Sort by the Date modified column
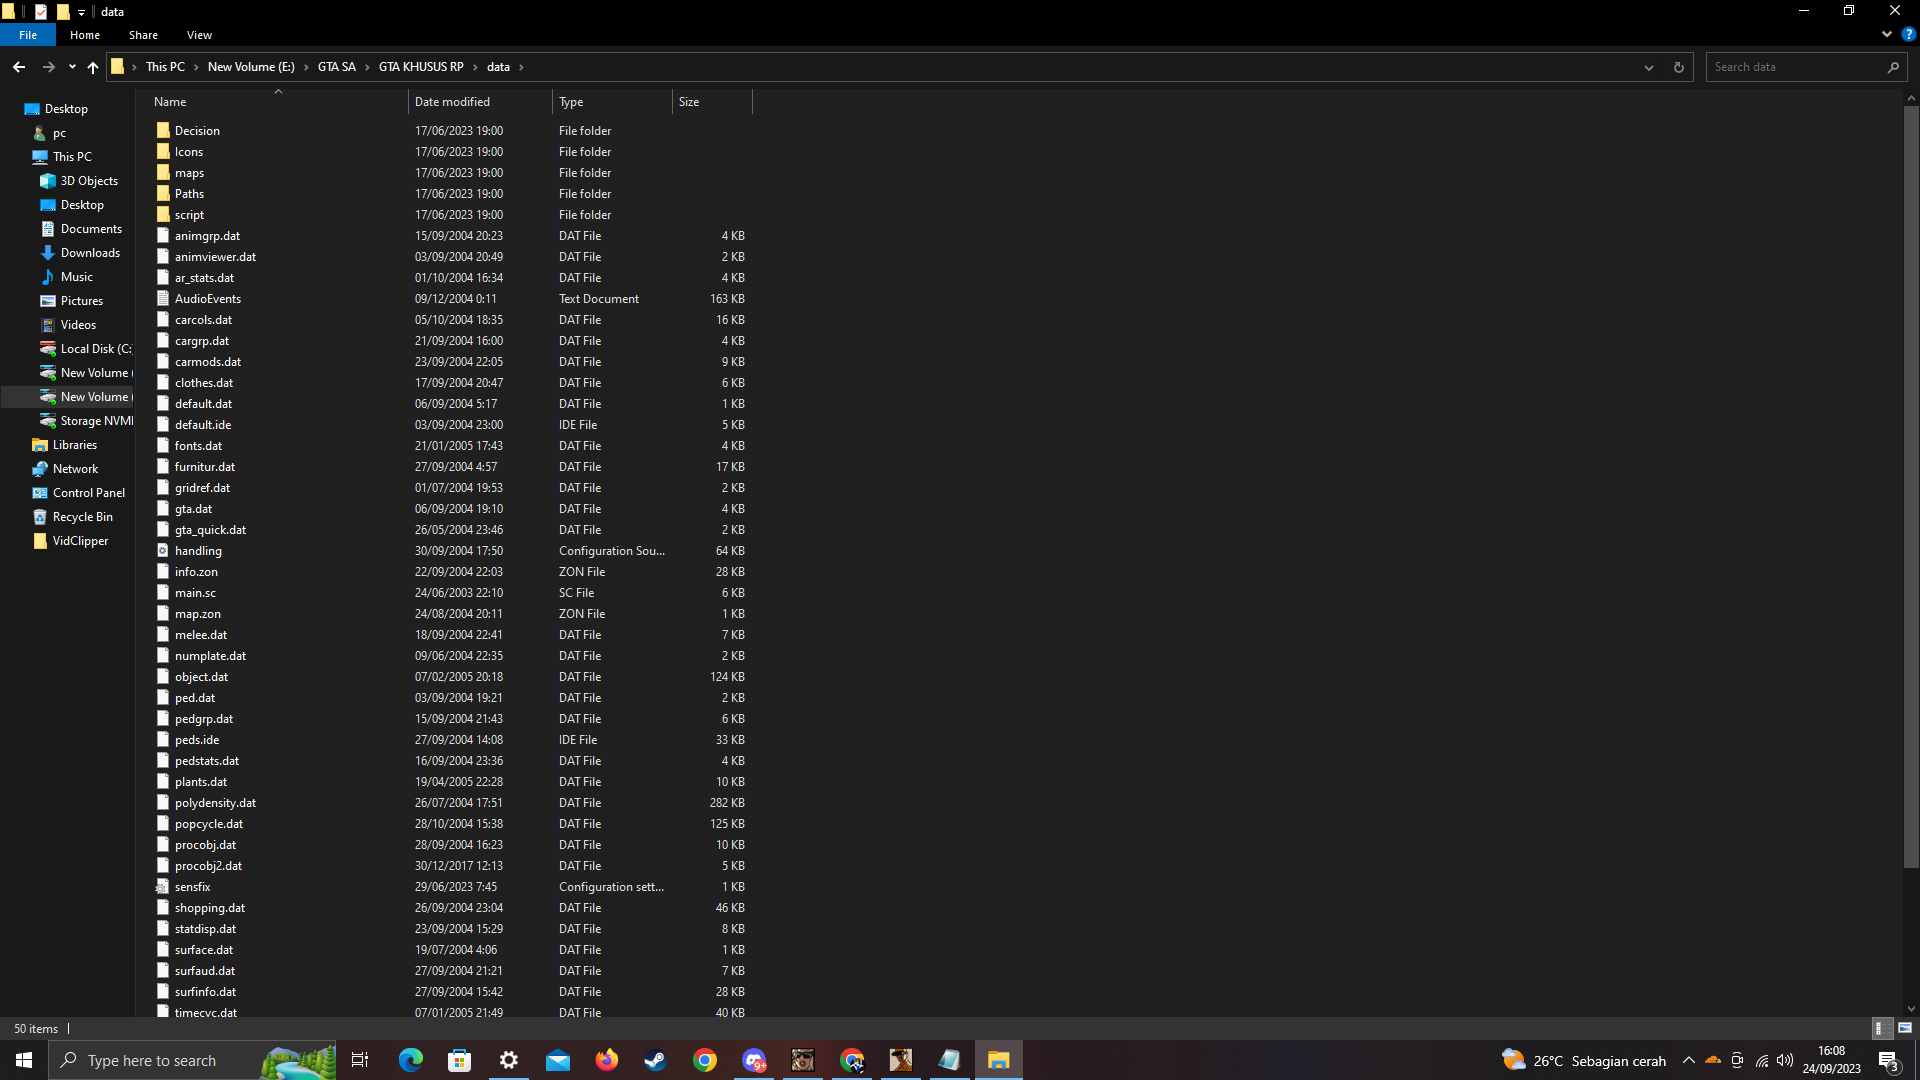1920x1080 pixels. coord(452,102)
